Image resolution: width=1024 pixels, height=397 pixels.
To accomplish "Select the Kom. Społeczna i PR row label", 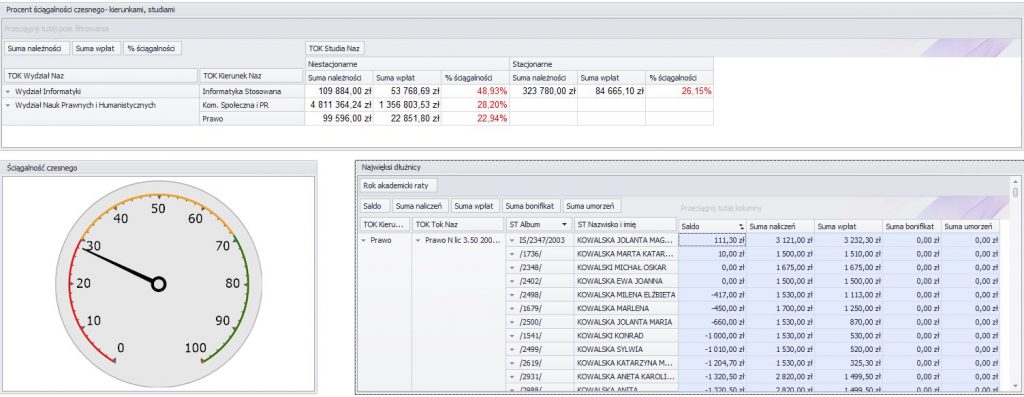I will tap(251, 105).
